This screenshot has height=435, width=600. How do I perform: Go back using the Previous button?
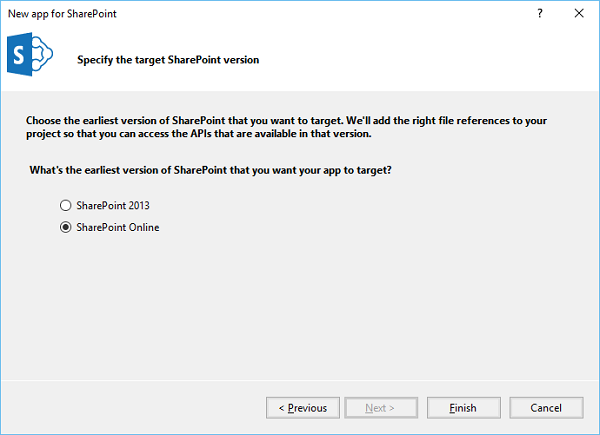click(302, 408)
